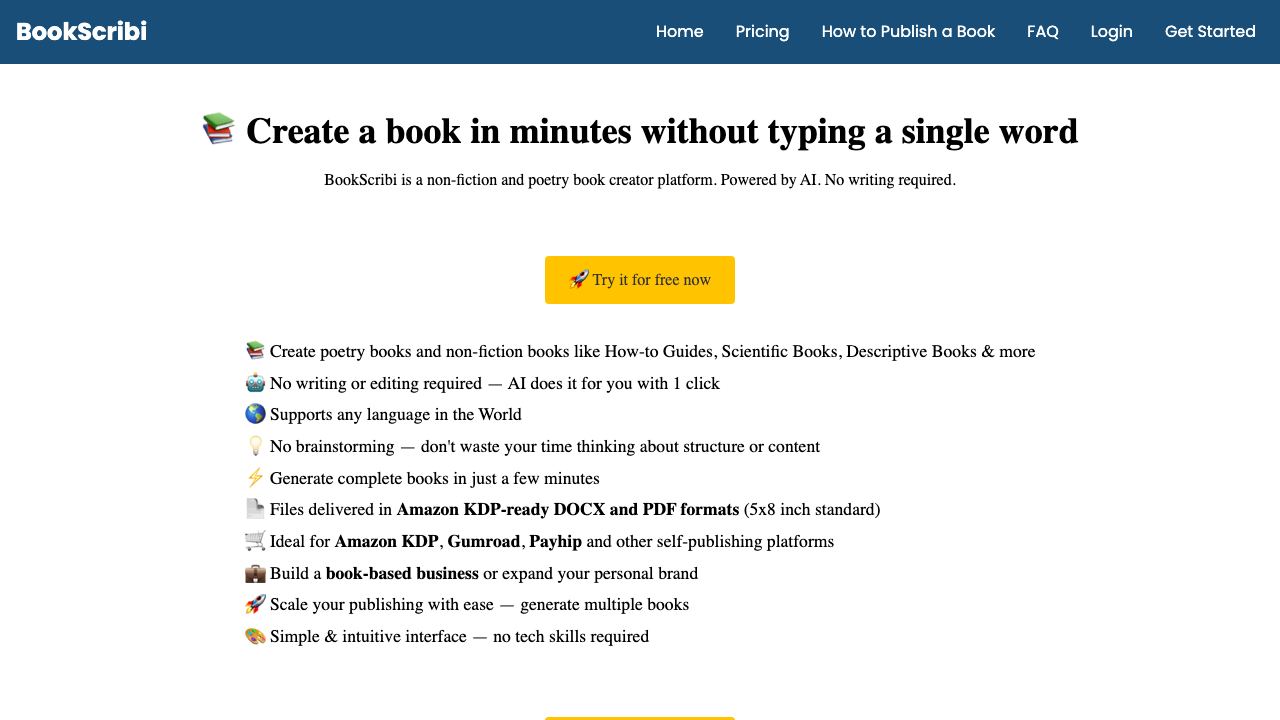
Task: Click the palette icon beside Simple & intuitive interface
Action: [255, 636]
